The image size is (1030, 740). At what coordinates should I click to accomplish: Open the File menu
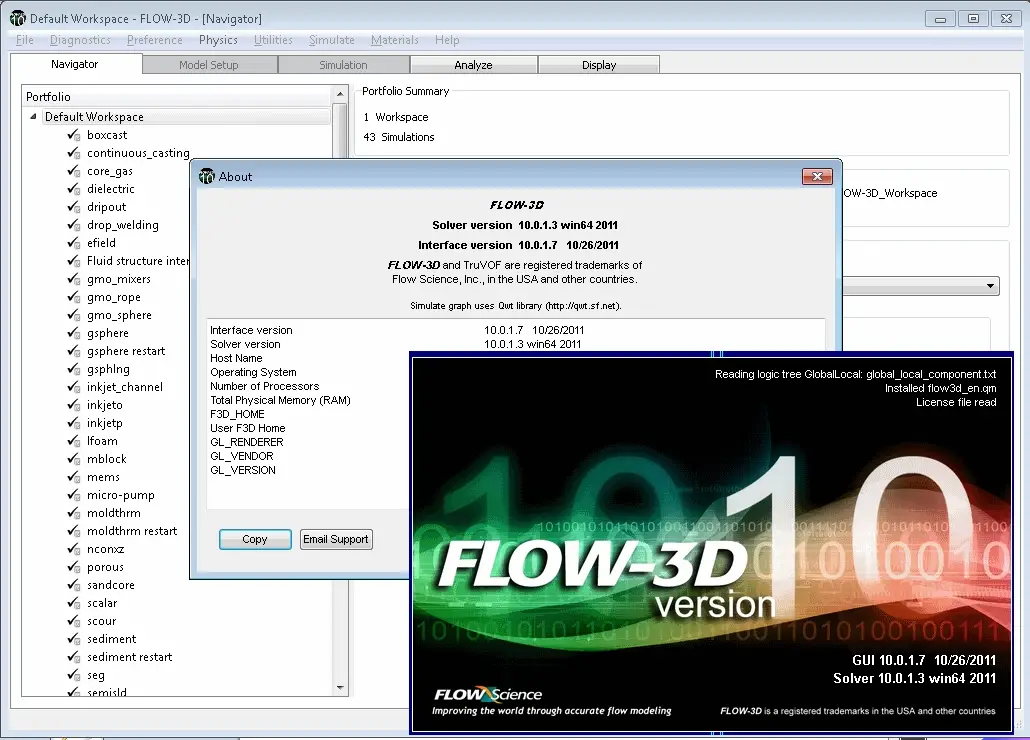coord(24,40)
